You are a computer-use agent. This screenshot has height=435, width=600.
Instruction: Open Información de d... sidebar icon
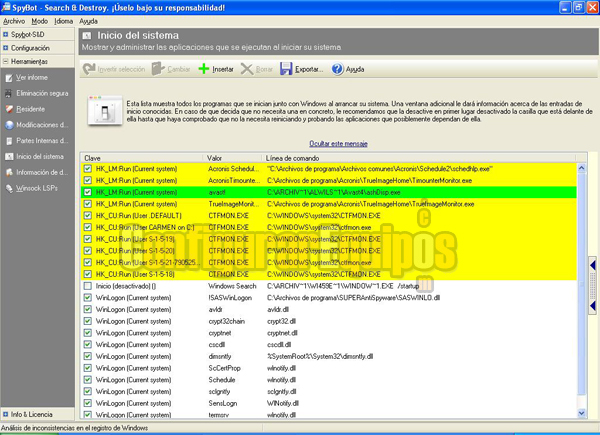tap(9, 172)
